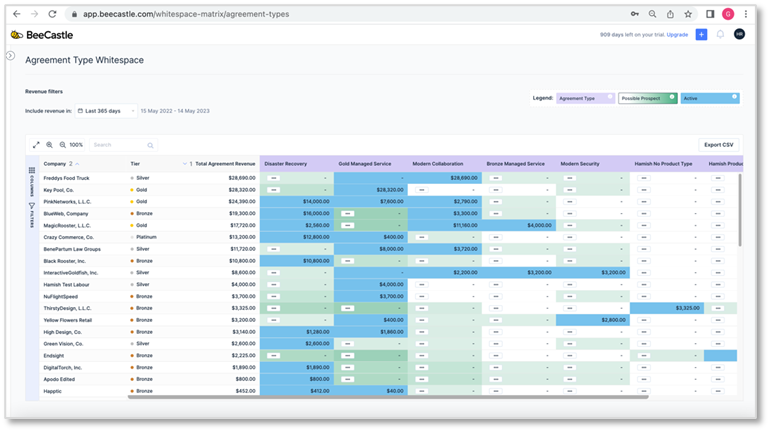Open the Chrome three-dot menu

(x=745, y=14)
